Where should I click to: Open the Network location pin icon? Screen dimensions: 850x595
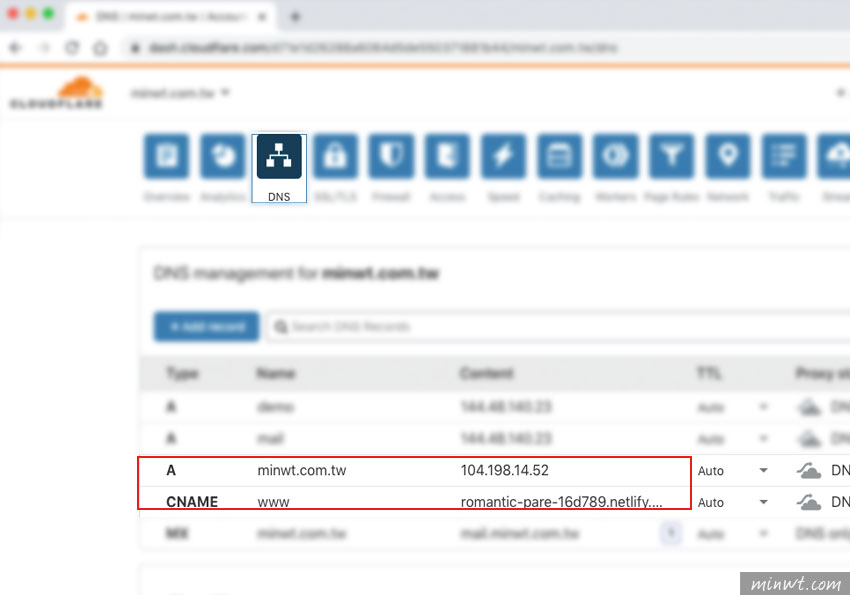[728, 157]
